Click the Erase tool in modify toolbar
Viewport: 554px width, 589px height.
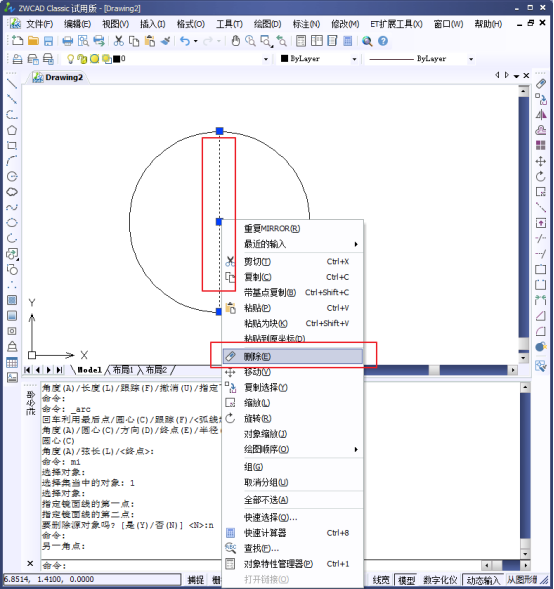pyautogui.click(x=541, y=83)
